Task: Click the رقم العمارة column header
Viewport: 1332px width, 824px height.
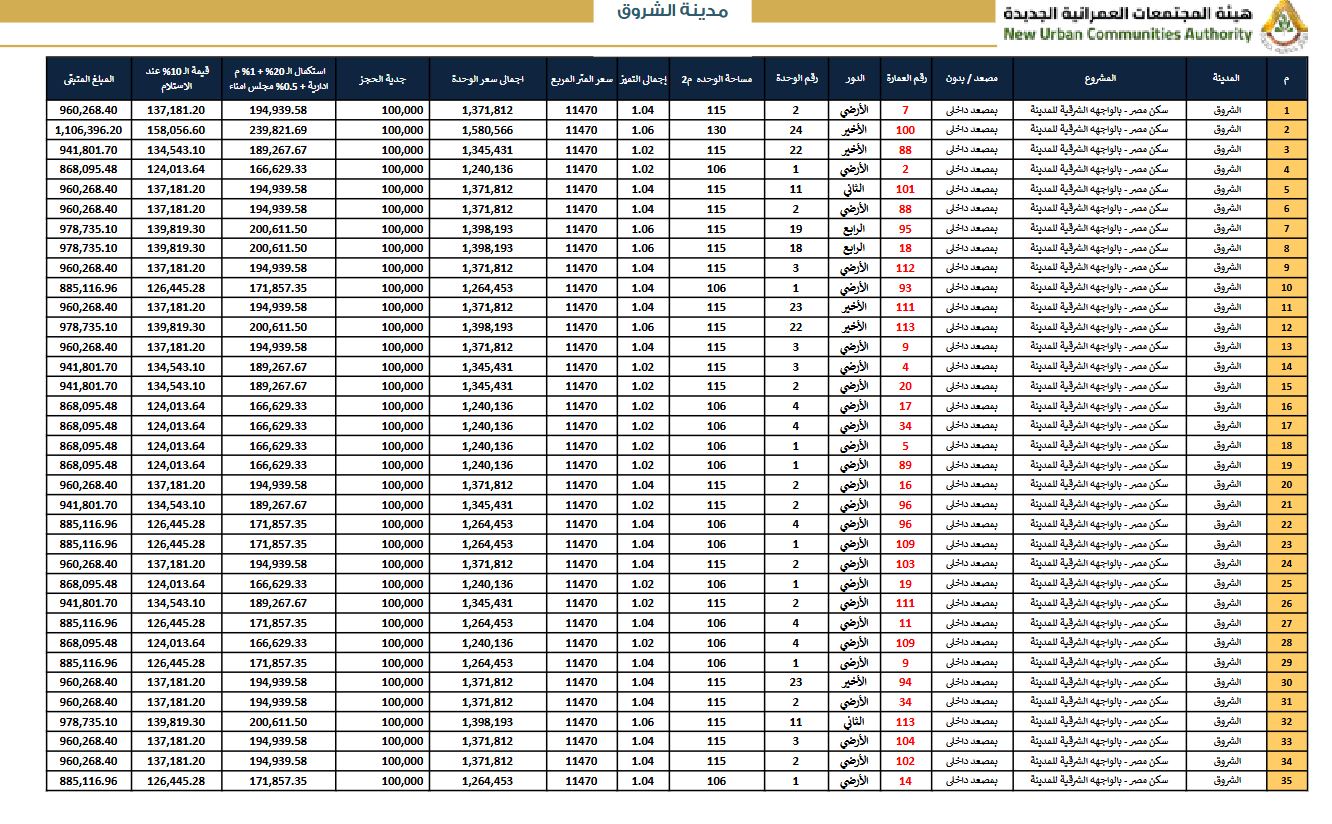Action: (906, 78)
